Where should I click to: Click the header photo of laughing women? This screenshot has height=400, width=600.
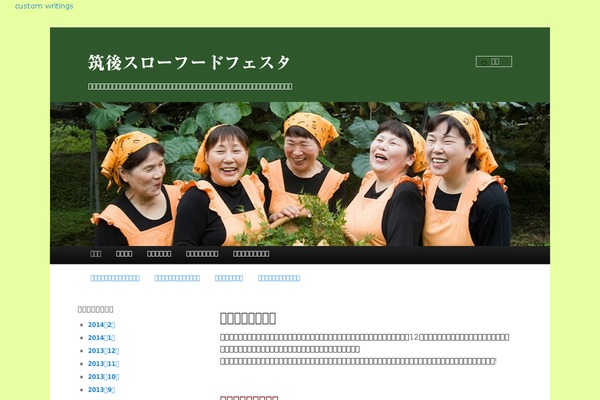point(300,174)
